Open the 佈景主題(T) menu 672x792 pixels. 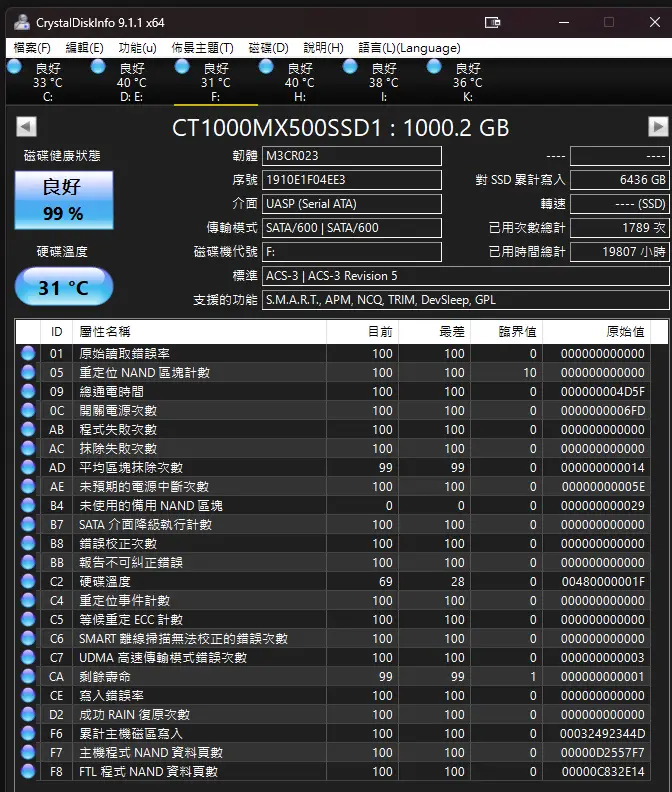[x=202, y=48]
